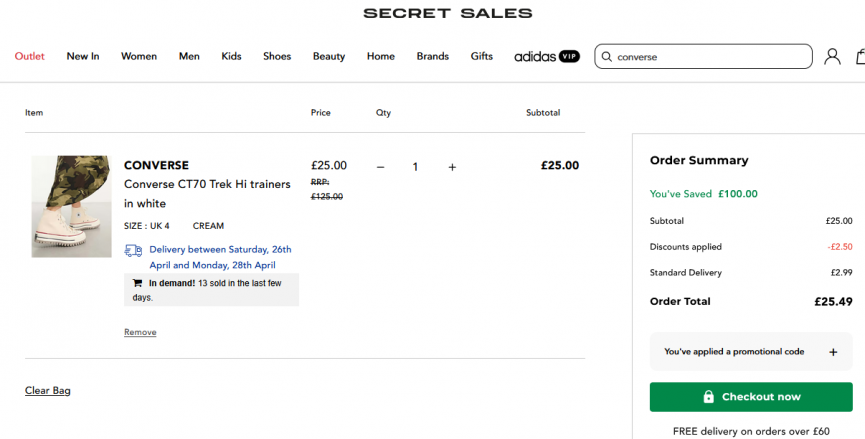Open the Women menu

coord(139,57)
